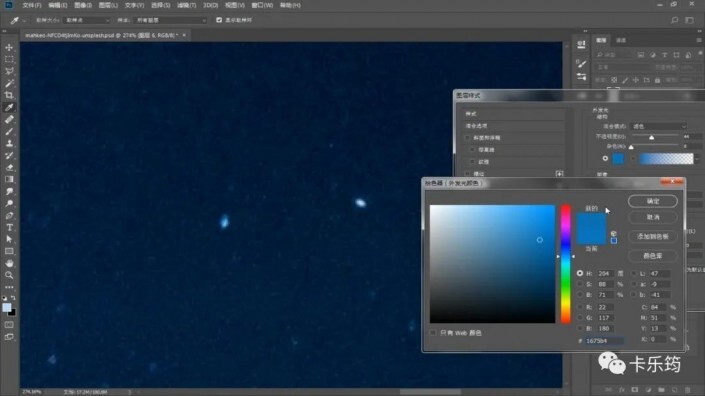The height and width of the screenshot is (396, 705).
Task: Filter layers by type (T icon)
Action: pos(665,55)
